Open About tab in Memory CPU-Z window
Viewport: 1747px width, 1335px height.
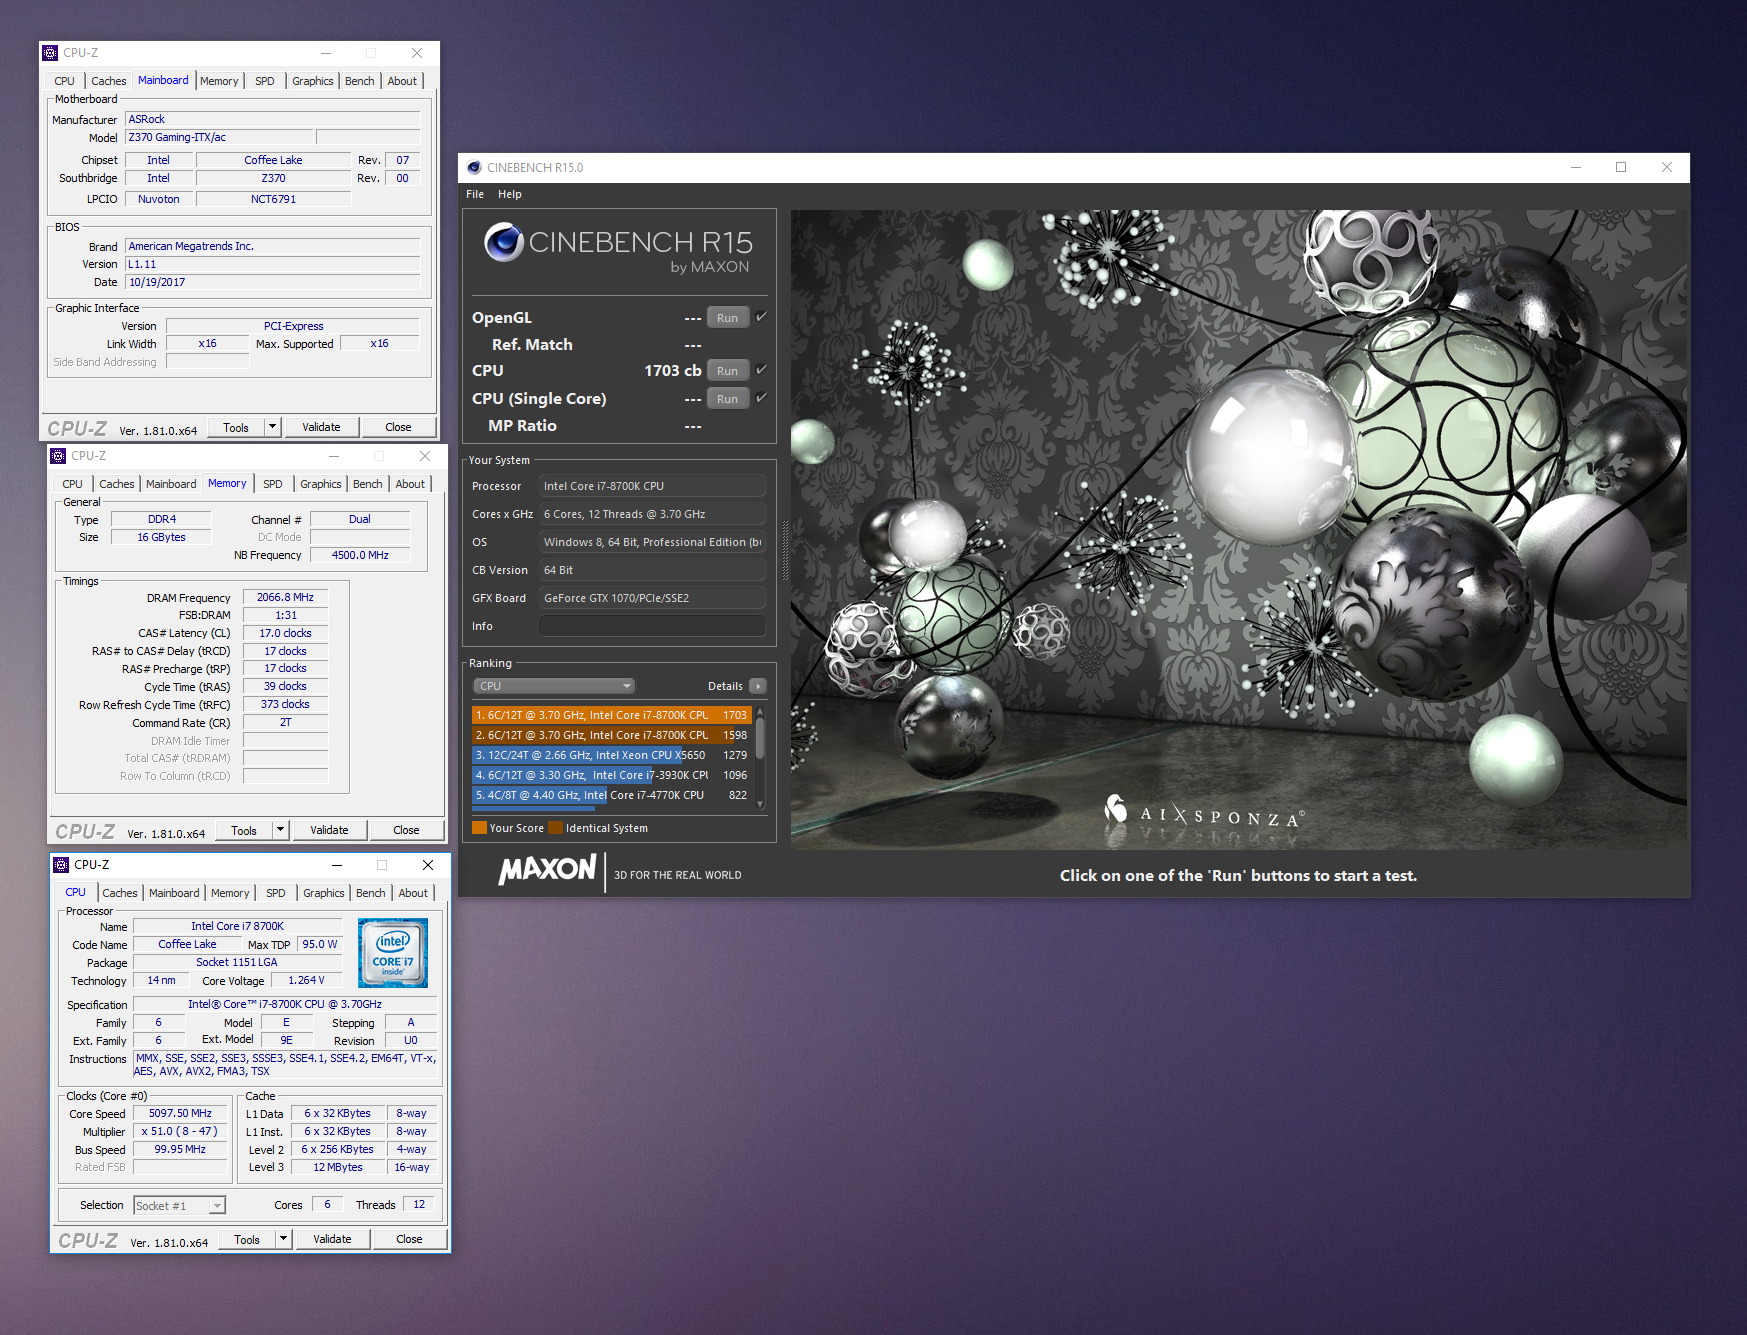[410, 484]
